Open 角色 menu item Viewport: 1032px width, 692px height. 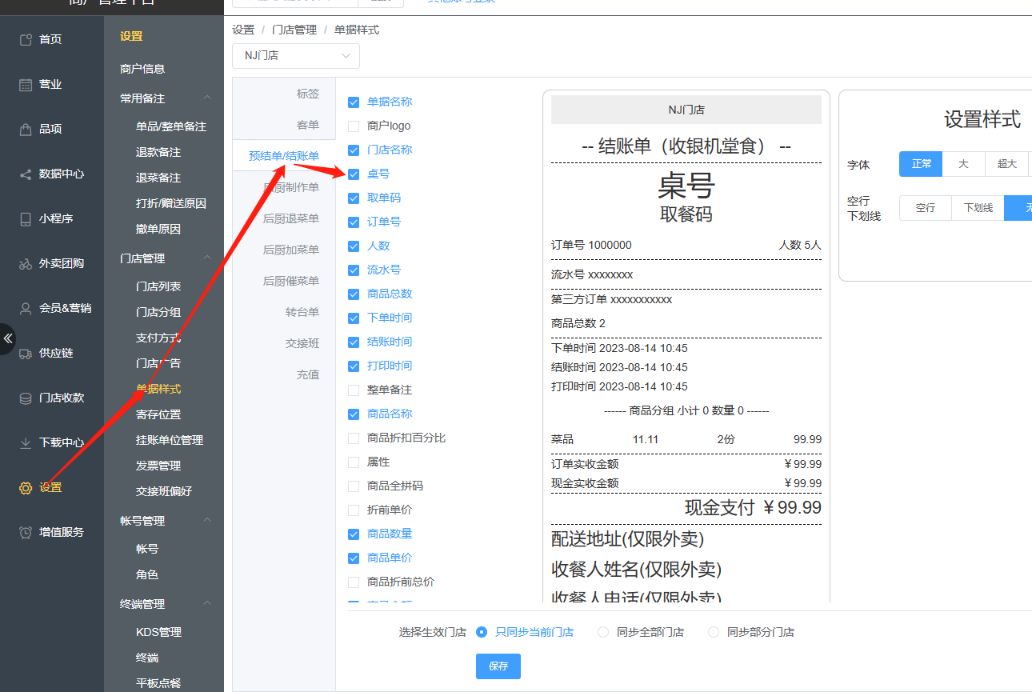click(147, 574)
